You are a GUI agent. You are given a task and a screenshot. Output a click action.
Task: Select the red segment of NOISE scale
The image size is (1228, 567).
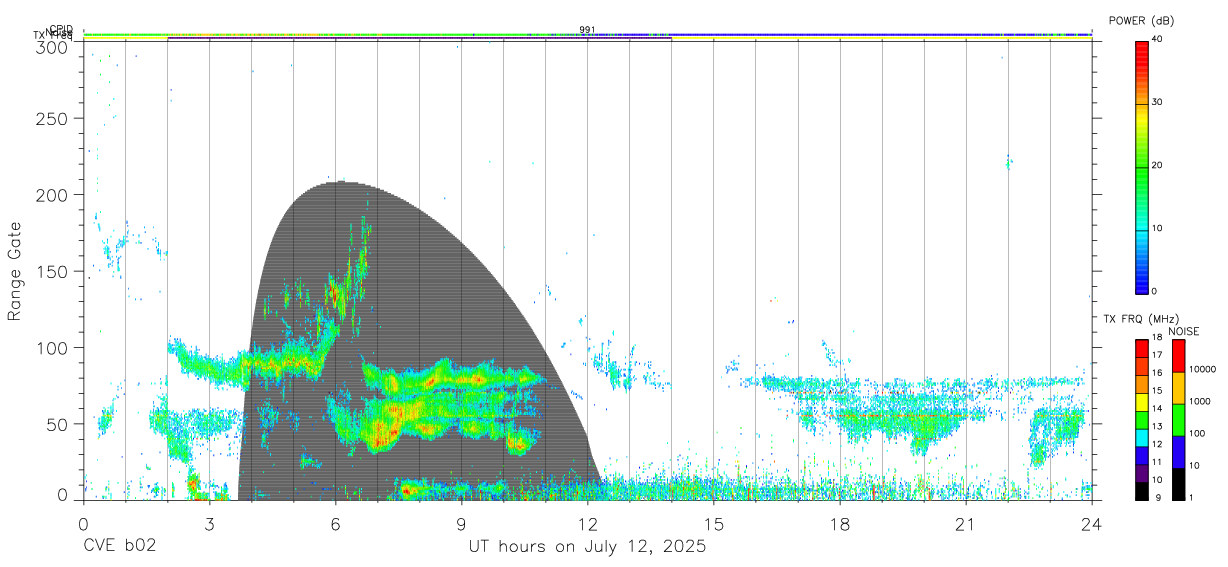coord(1178,356)
